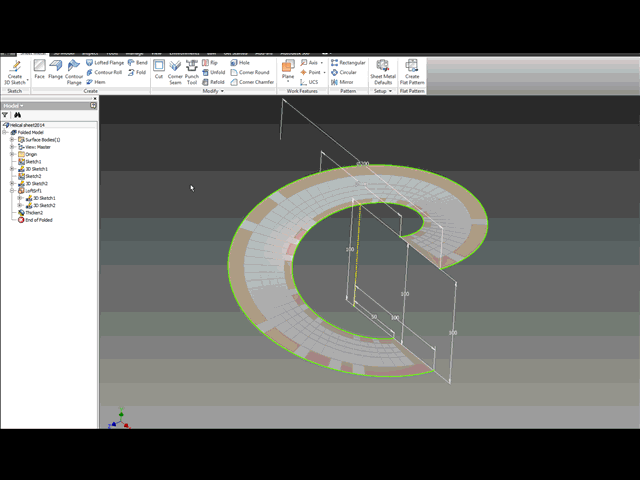This screenshot has width=640, height=480.
Task: Open Sheet Metal Defaults
Action: pyautogui.click(x=383, y=72)
